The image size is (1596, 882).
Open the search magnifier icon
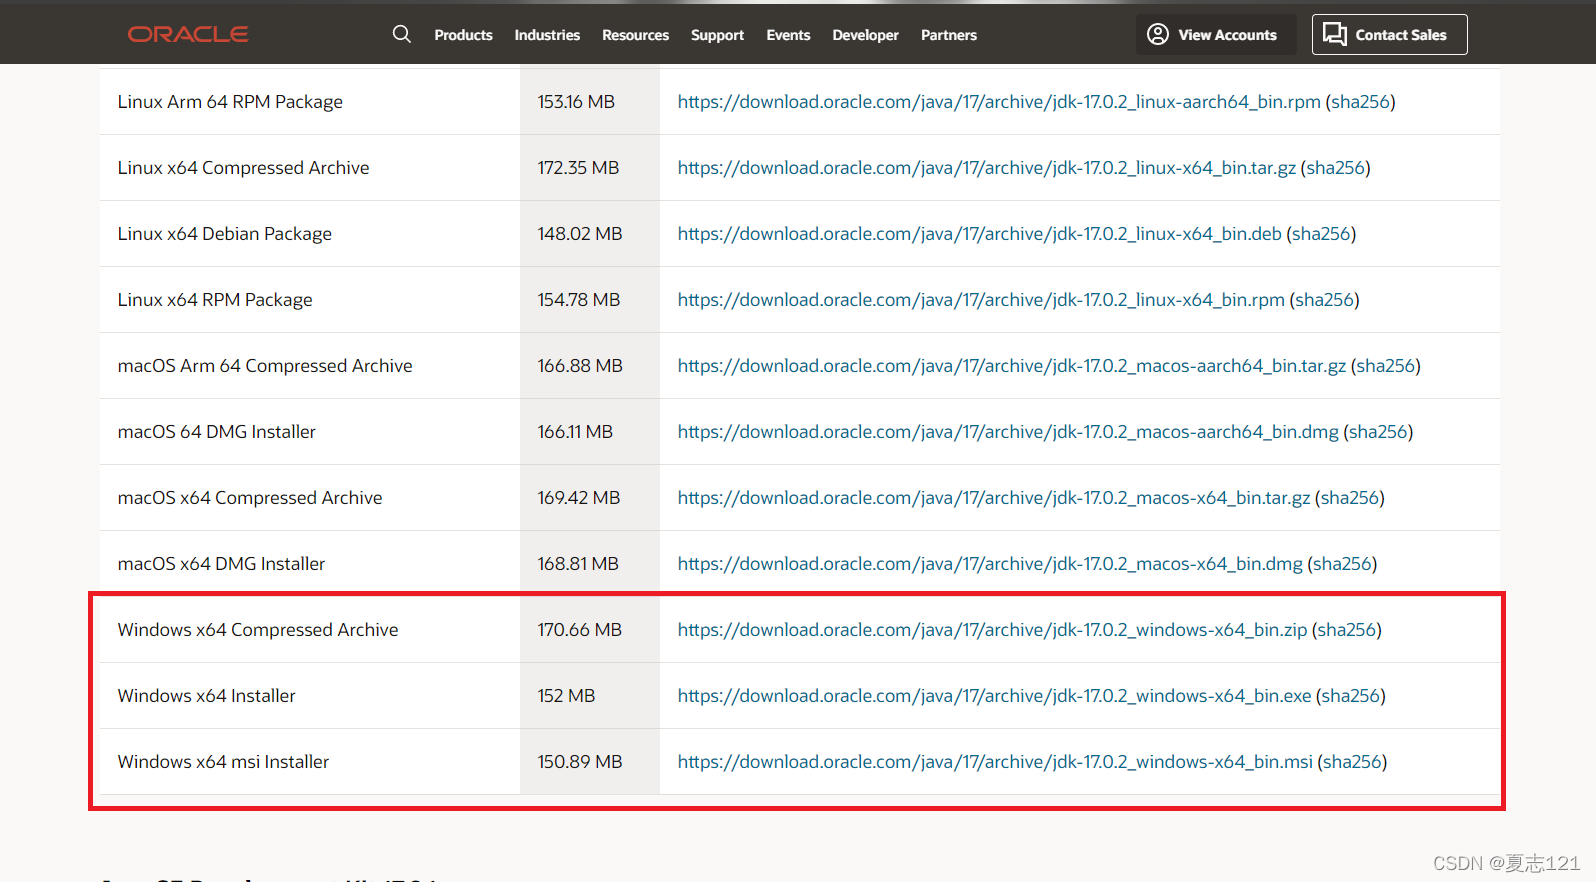pos(402,34)
